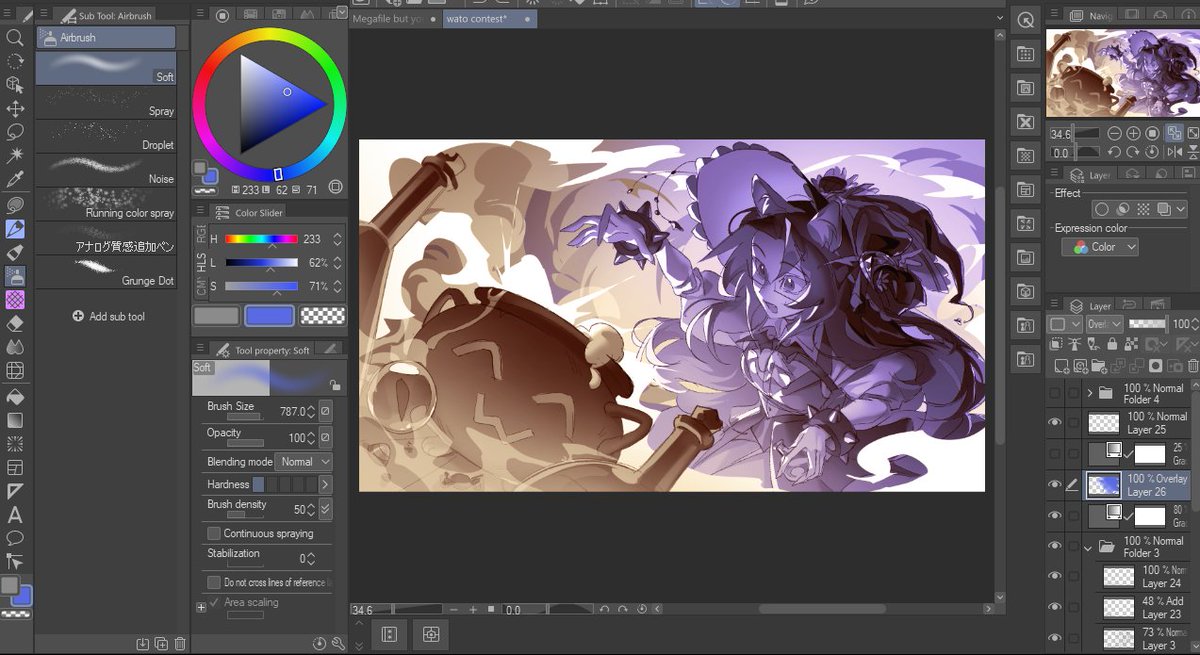Select the Rotate view tool

point(15,61)
